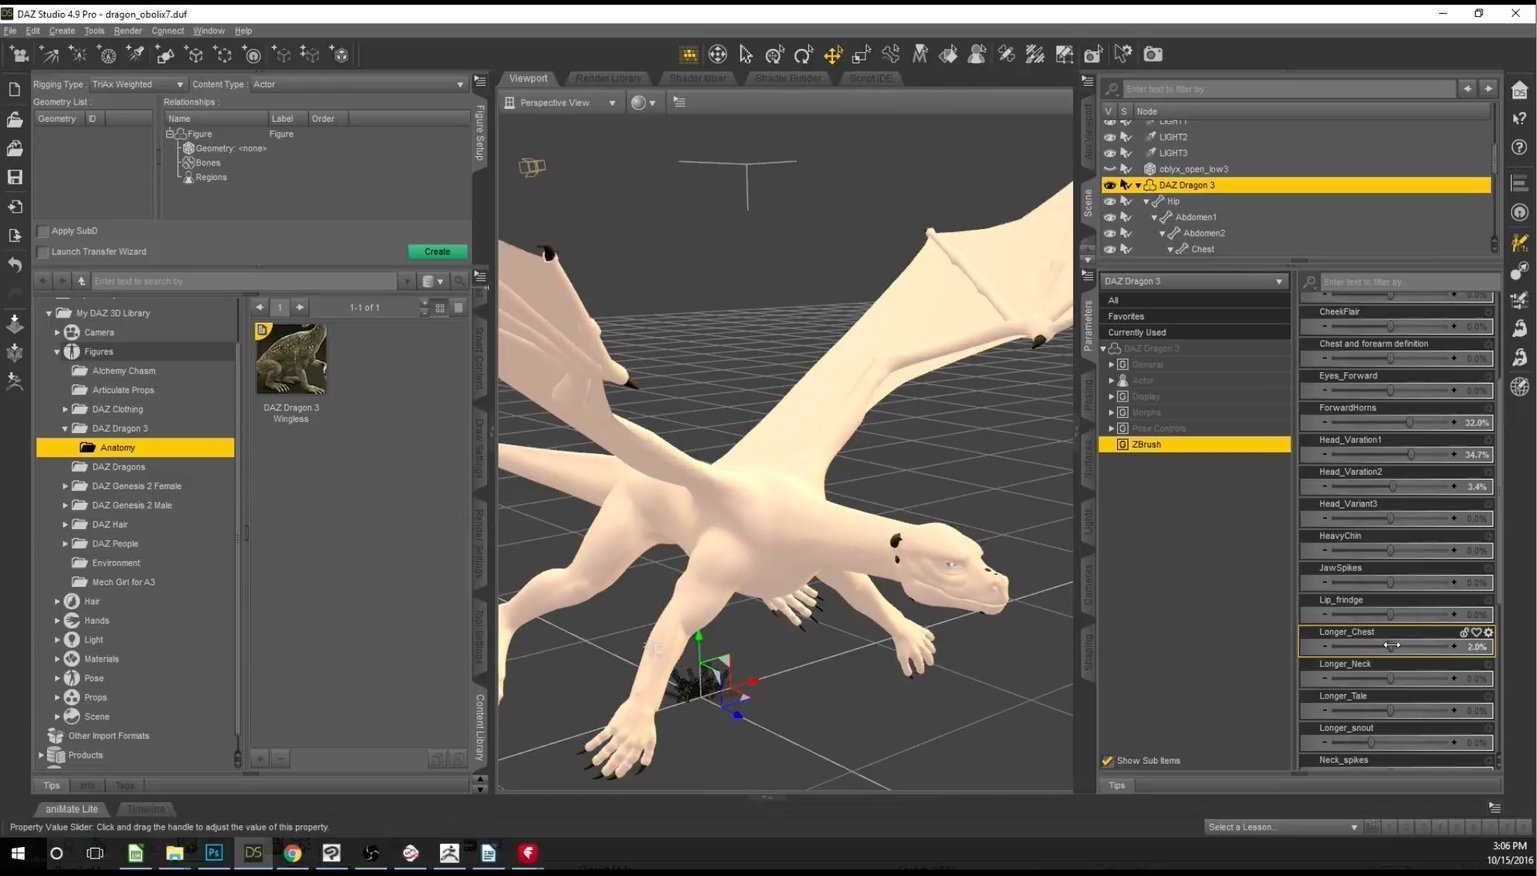Click the Spot Render camera tool
This screenshot has height=876, width=1537.
point(1093,54)
